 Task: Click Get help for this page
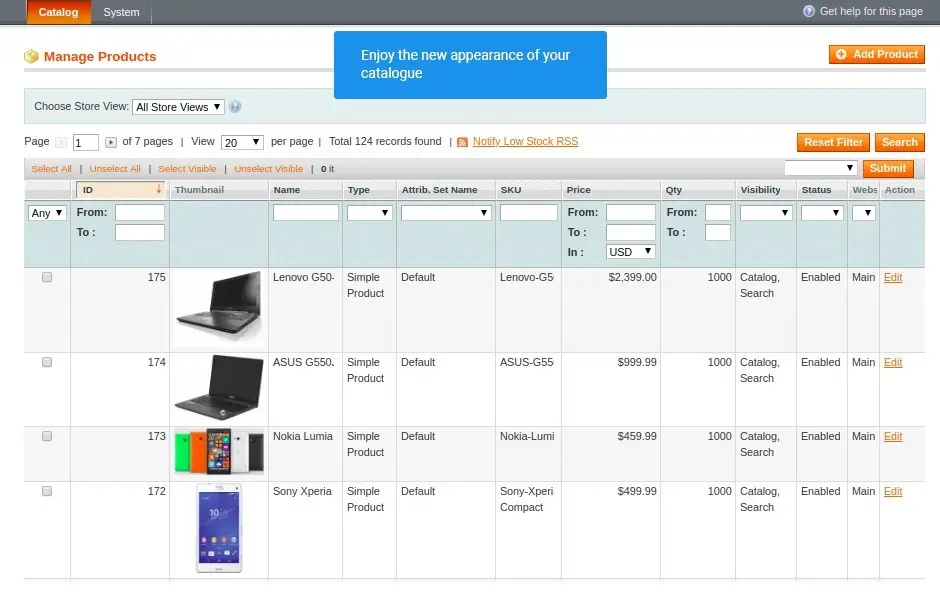(x=870, y=11)
